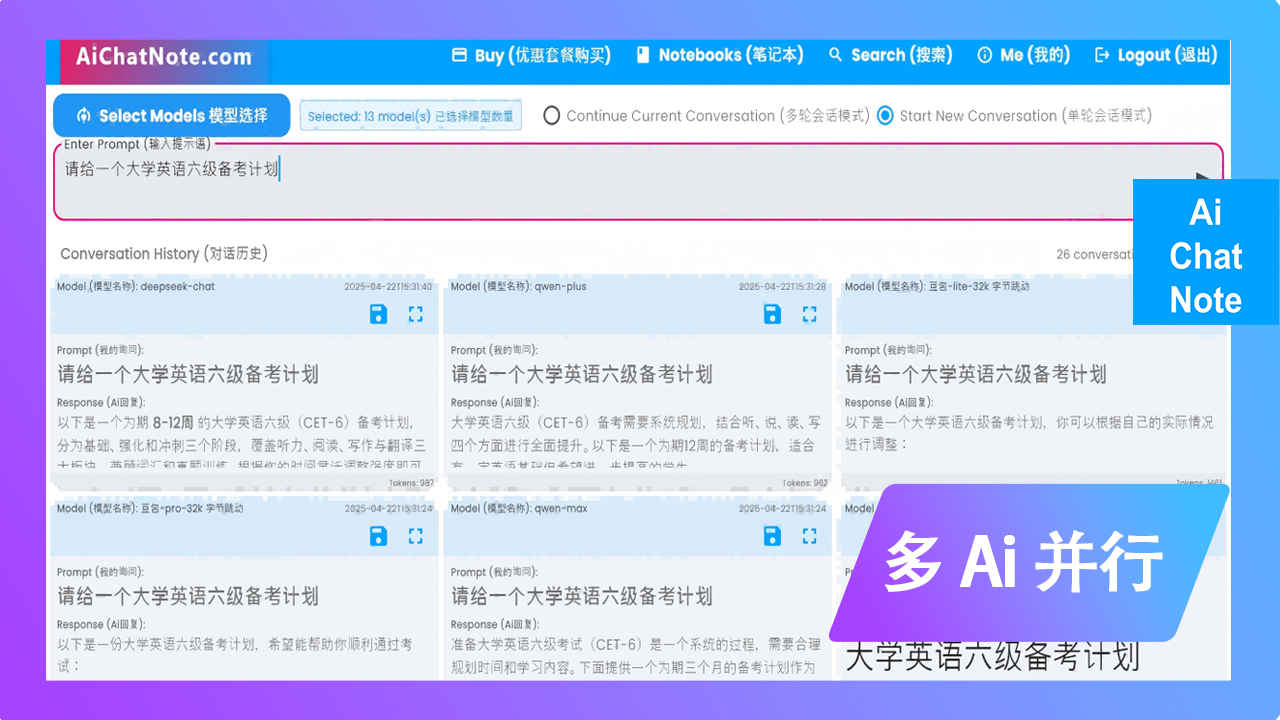Open Search (搜索) in top navigation
The image size is (1280, 720).
[x=890, y=55]
